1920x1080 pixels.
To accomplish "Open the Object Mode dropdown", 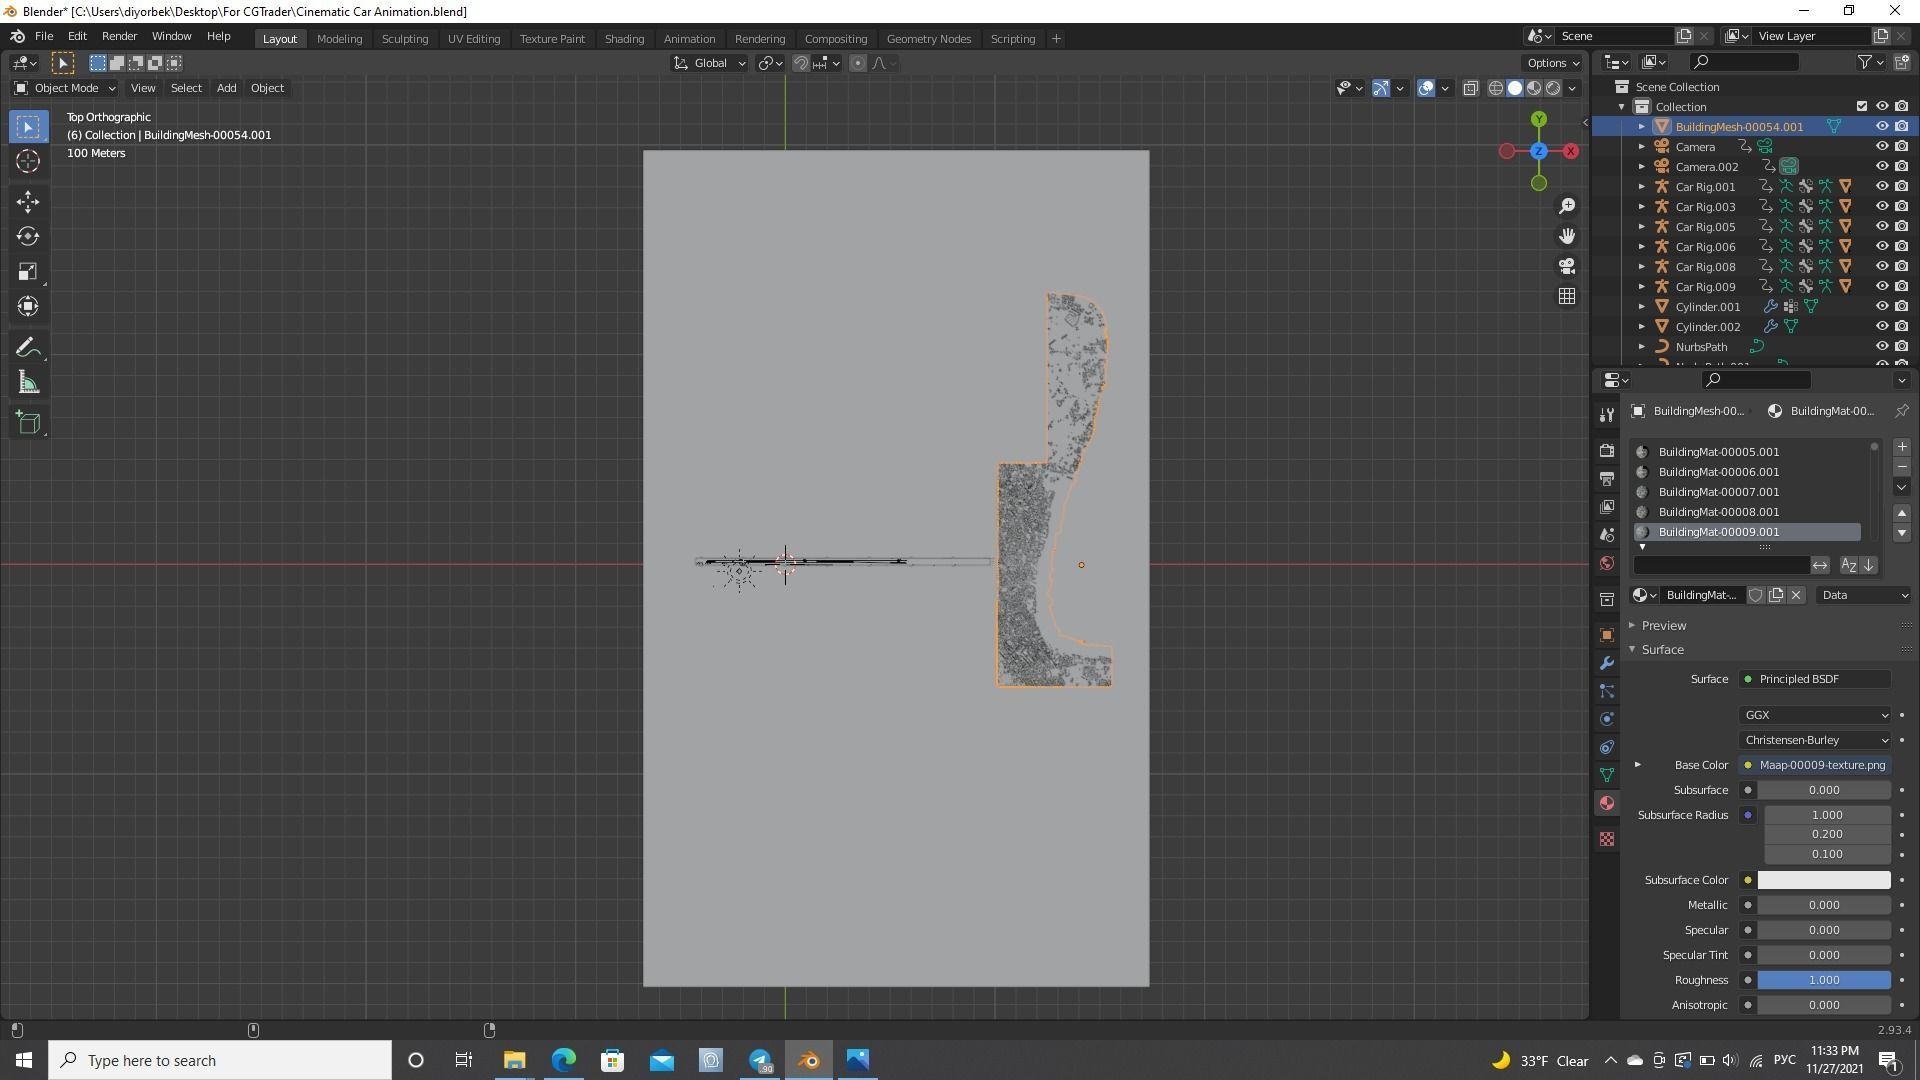I will pyautogui.click(x=65, y=88).
